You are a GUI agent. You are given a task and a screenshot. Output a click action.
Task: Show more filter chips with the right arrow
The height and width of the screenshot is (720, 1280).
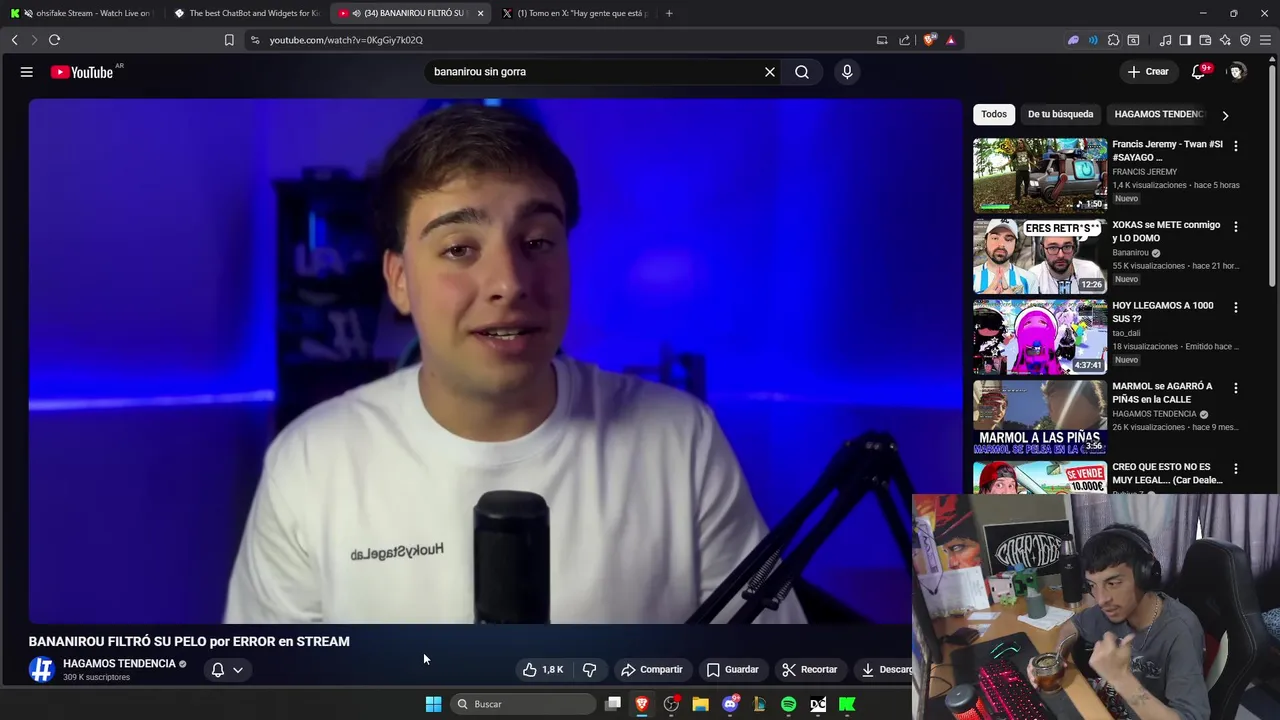[1225, 115]
